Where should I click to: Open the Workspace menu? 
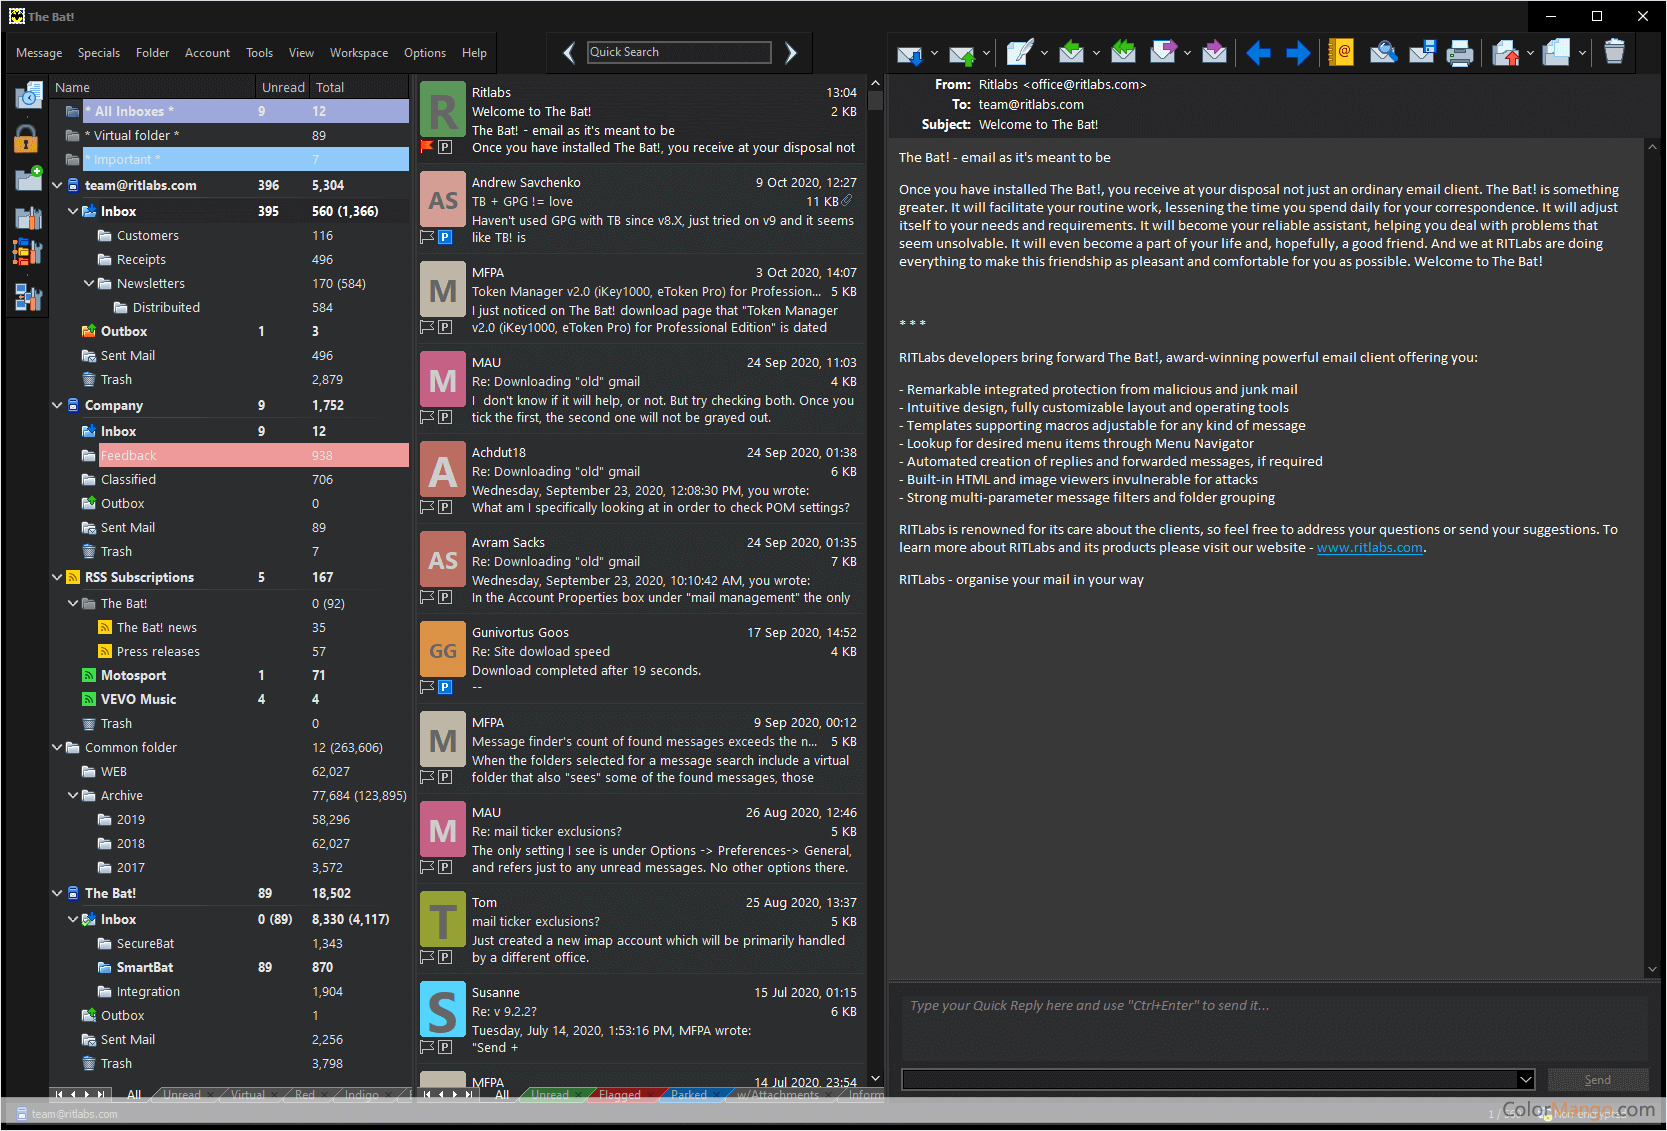click(358, 53)
